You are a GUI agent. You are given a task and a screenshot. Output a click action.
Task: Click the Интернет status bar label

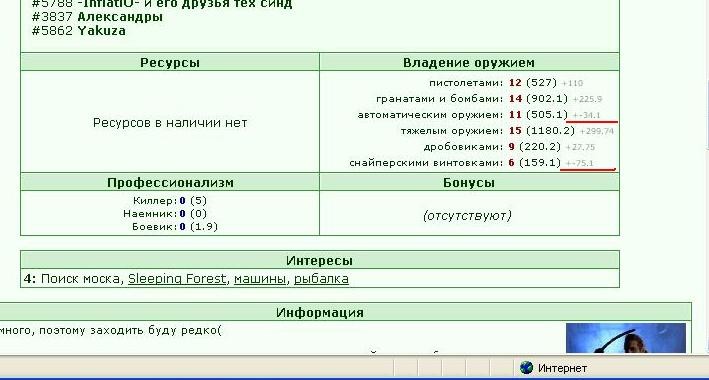click(562, 368)
